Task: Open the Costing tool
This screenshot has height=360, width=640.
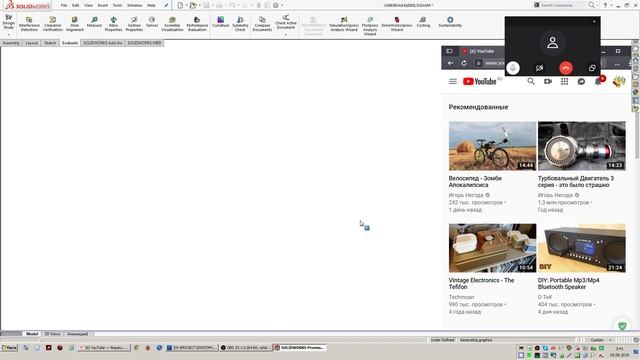Action: point(423,22)
